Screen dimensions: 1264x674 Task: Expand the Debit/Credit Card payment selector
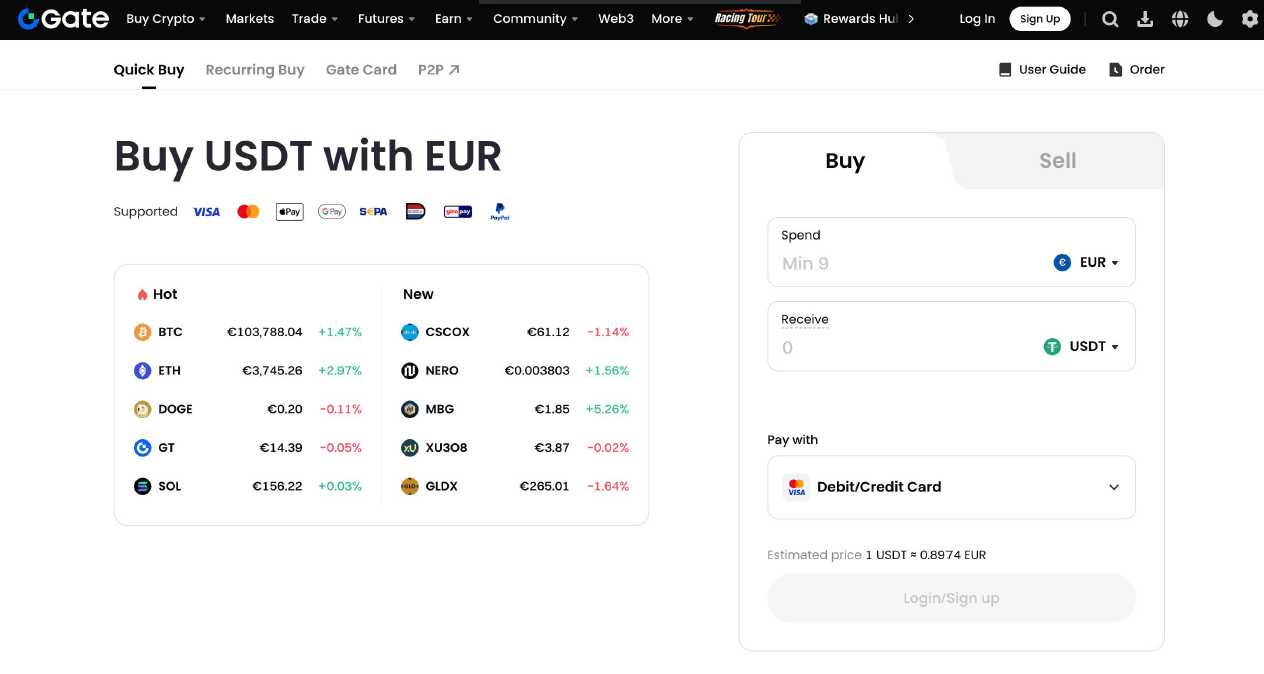pos(950,487)
